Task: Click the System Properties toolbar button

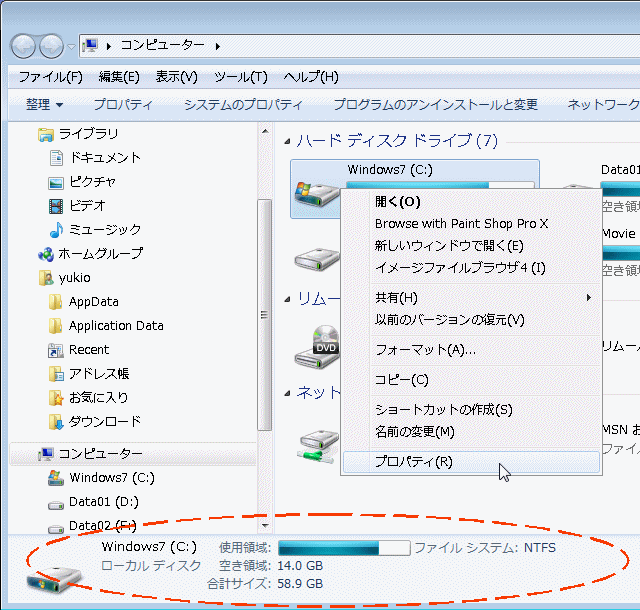Action: tap(242, 105)
